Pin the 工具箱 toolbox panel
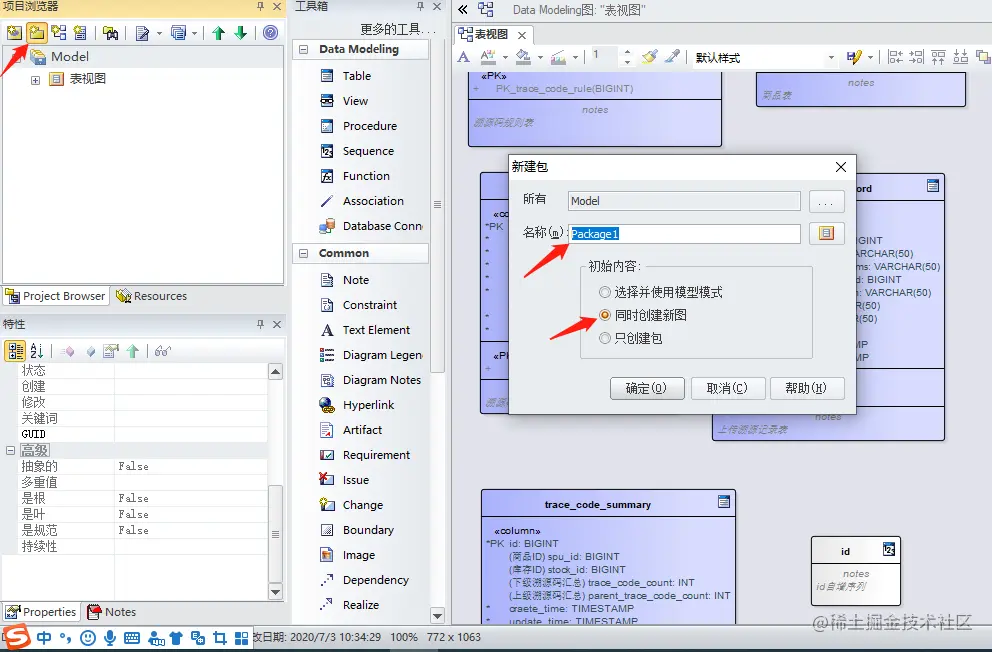The width and height of the screenshot is (992, 652). coord(420,6)
